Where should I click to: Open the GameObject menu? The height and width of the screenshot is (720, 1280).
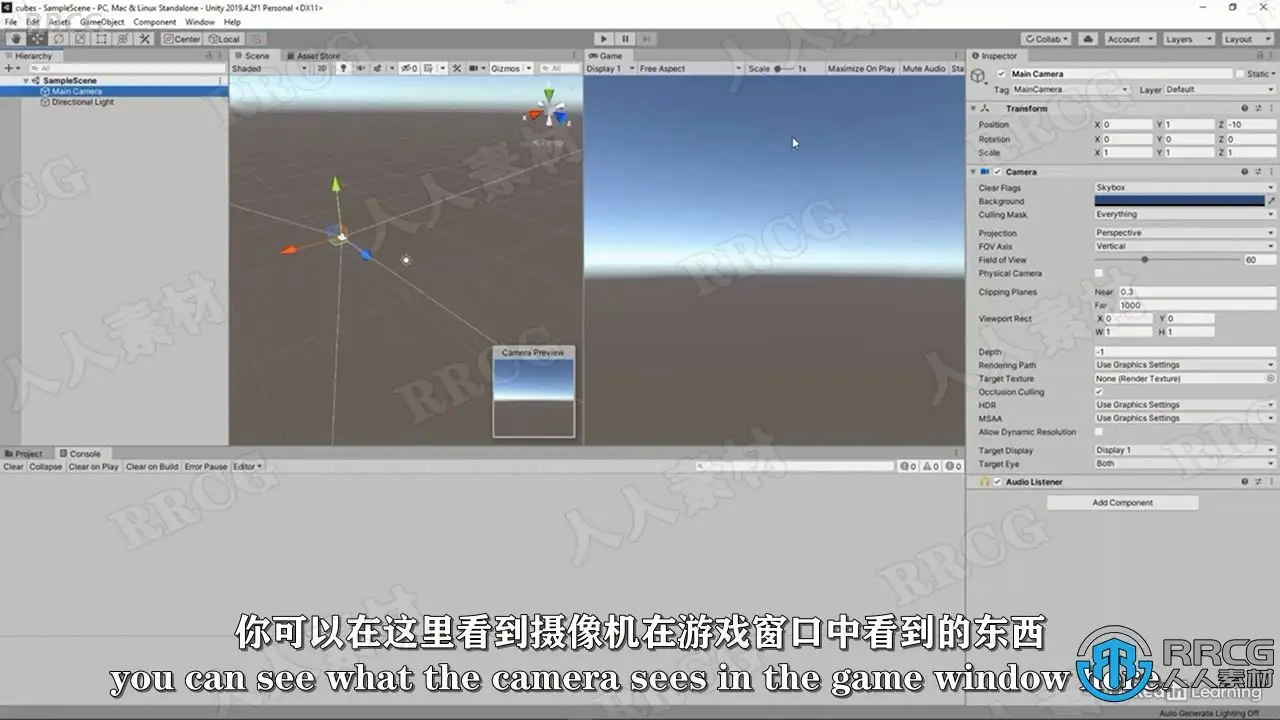point(103,22)
